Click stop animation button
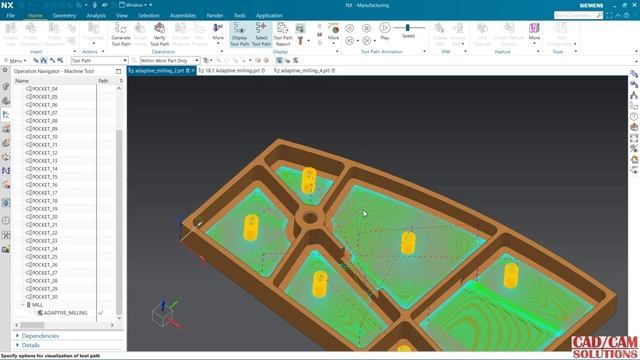Viewport: 640px width, 360px height. [367, 28]
